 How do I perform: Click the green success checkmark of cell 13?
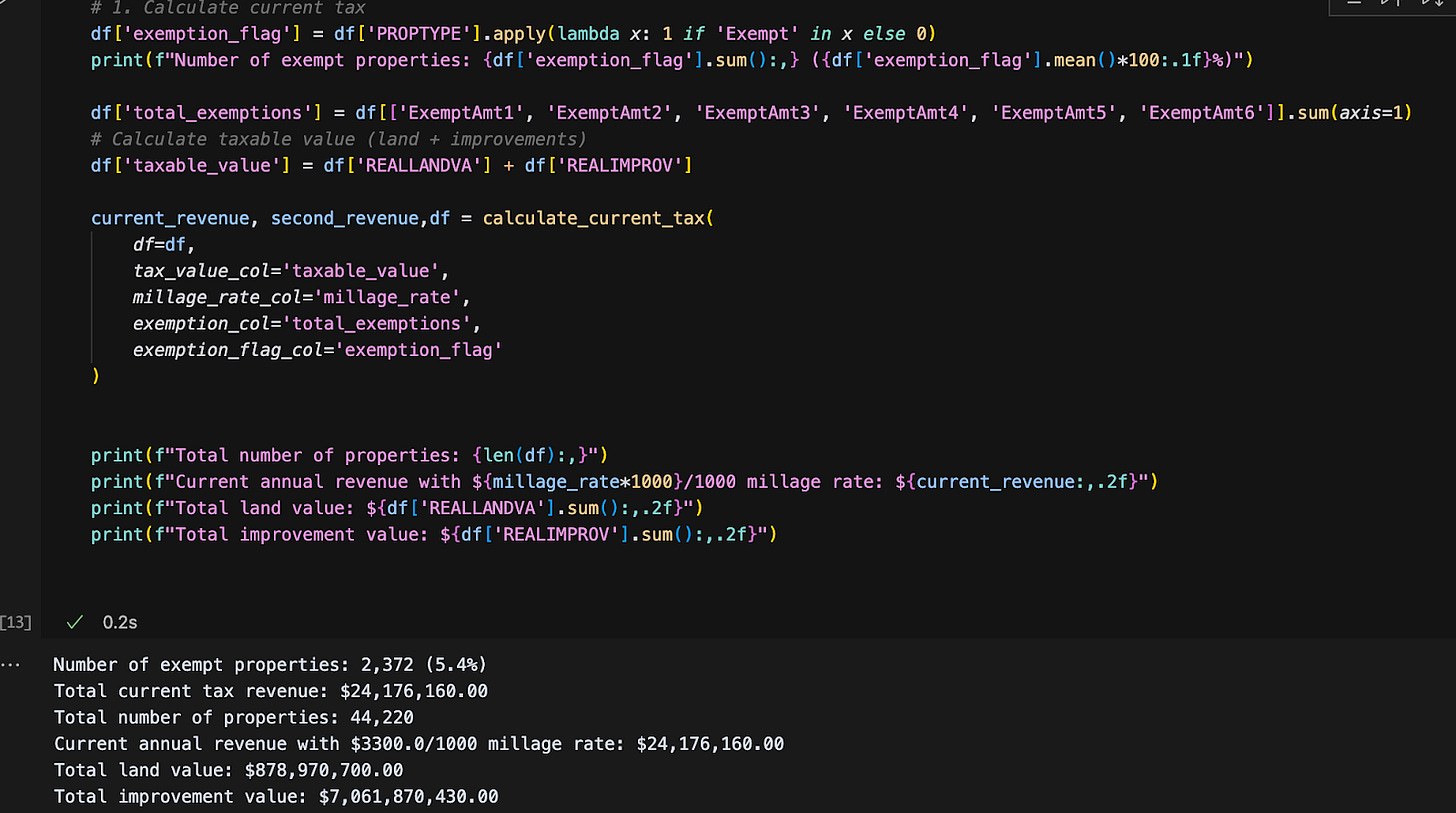(x=74, y=622)
